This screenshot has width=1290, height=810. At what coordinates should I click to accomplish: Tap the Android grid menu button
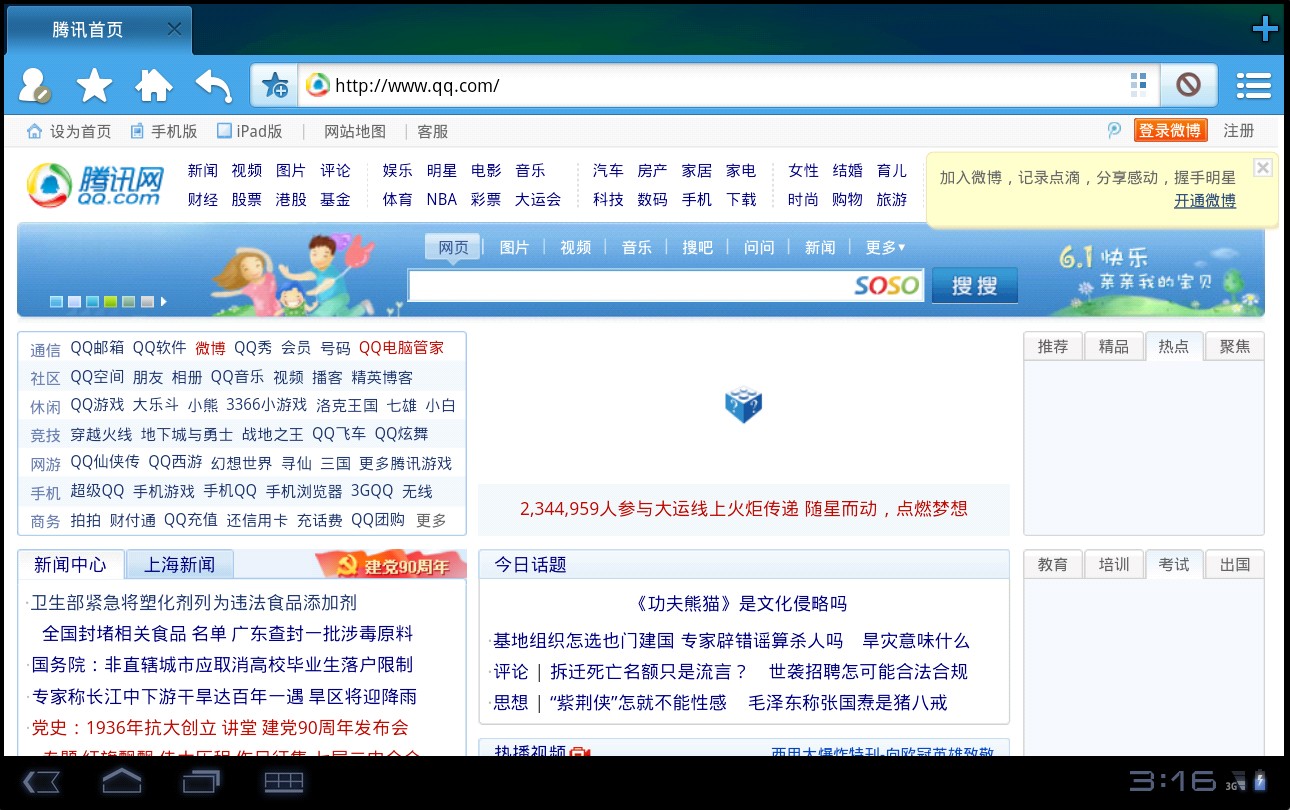click(284, 782)
